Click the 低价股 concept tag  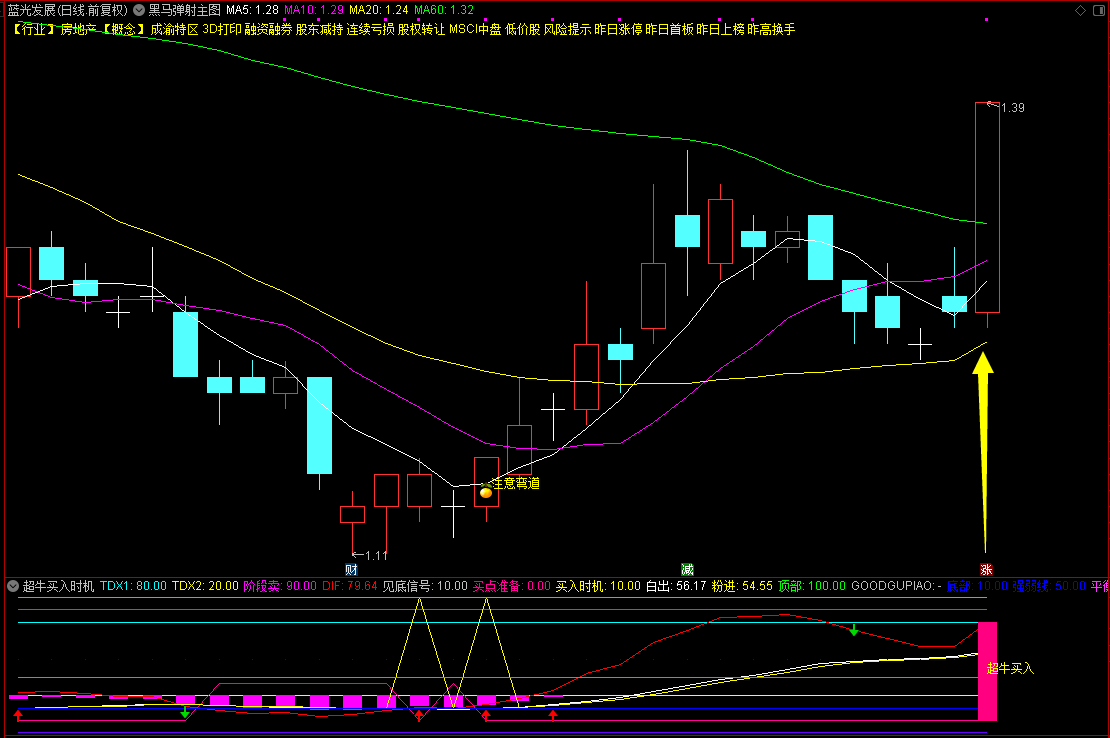click(522, 29)
